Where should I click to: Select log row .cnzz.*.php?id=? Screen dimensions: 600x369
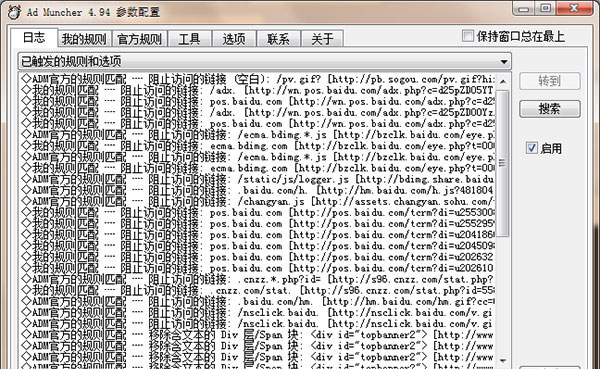(x=257, y=279)
